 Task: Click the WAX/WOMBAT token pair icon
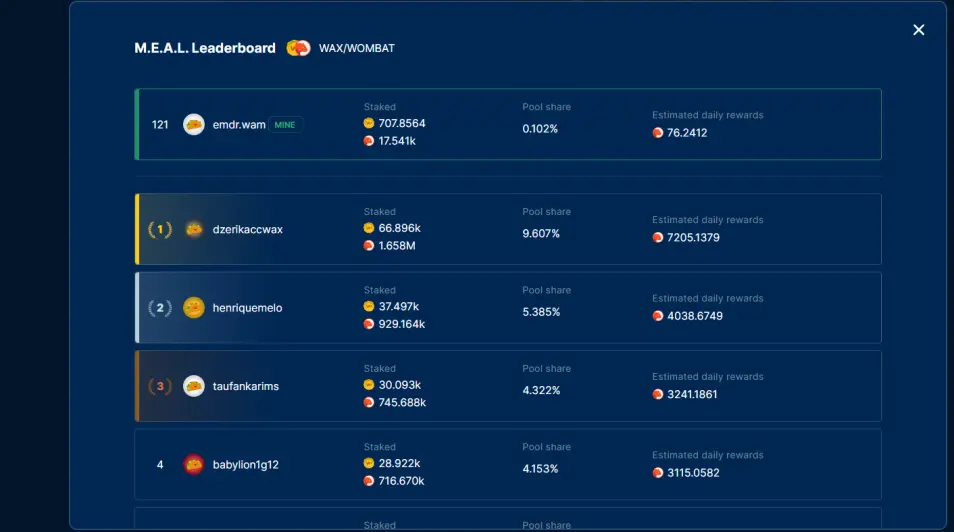(298, 48)
